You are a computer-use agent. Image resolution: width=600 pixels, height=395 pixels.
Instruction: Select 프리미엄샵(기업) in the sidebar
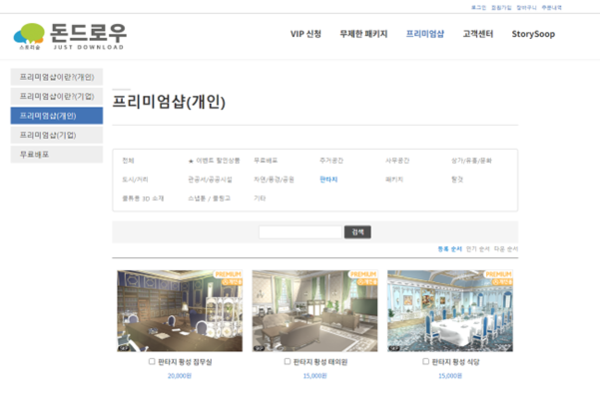click(57, 135)
